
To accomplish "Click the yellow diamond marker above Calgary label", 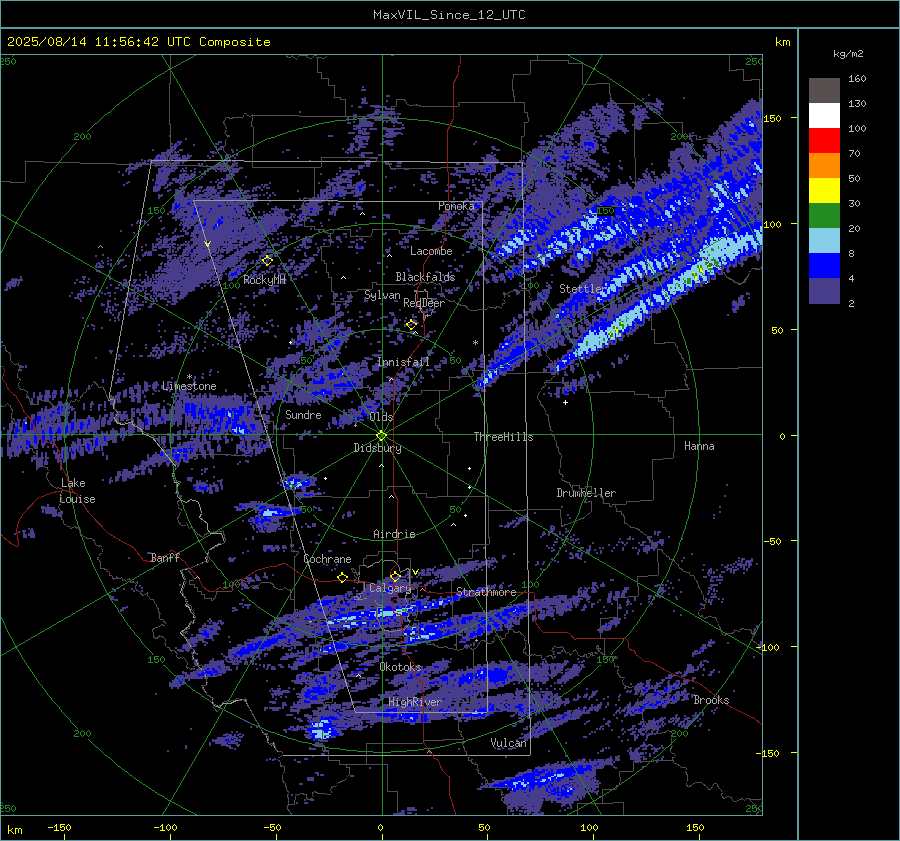I will [395, 576].
